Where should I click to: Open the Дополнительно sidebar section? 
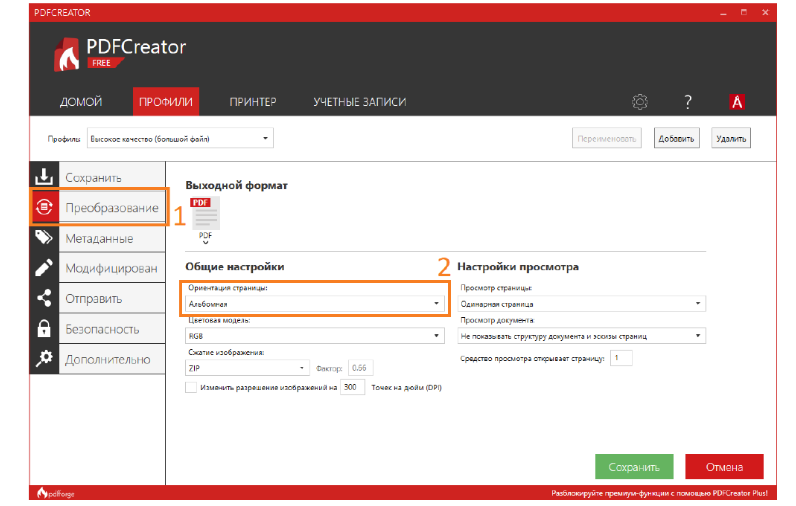(x=112, y=359)
